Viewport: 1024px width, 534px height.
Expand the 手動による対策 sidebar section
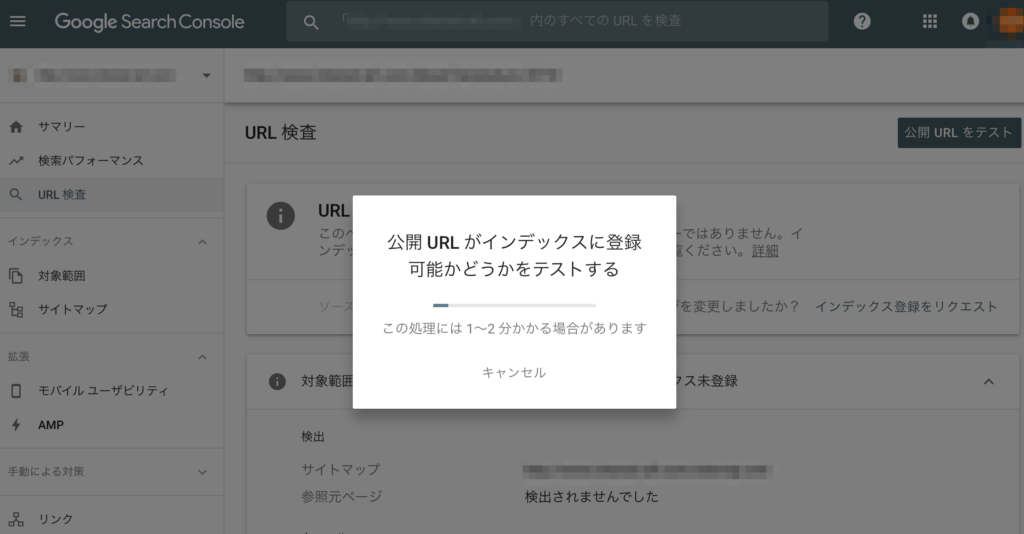(202, 472)
